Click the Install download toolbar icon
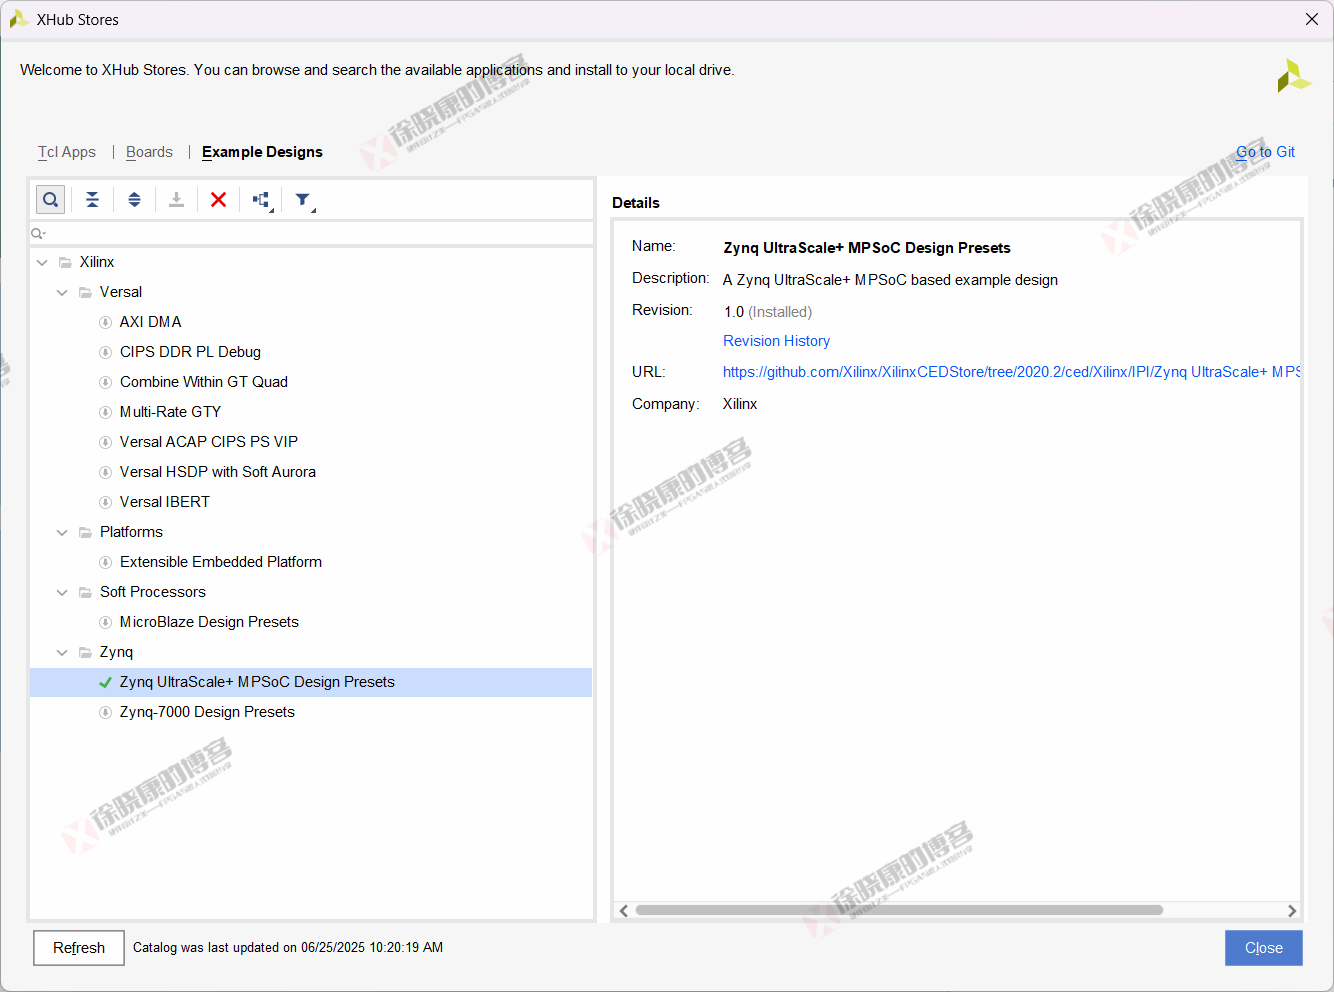1334x992 pixels. click(176, 200)
